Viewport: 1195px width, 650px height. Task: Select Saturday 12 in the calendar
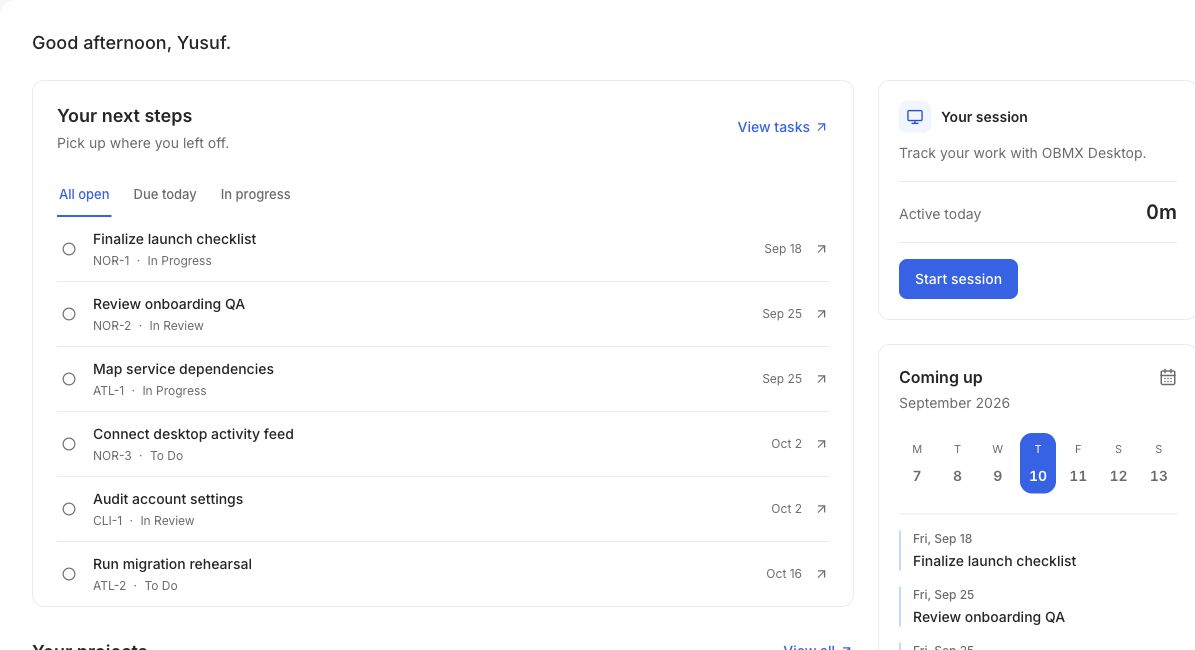point(1118,463)
